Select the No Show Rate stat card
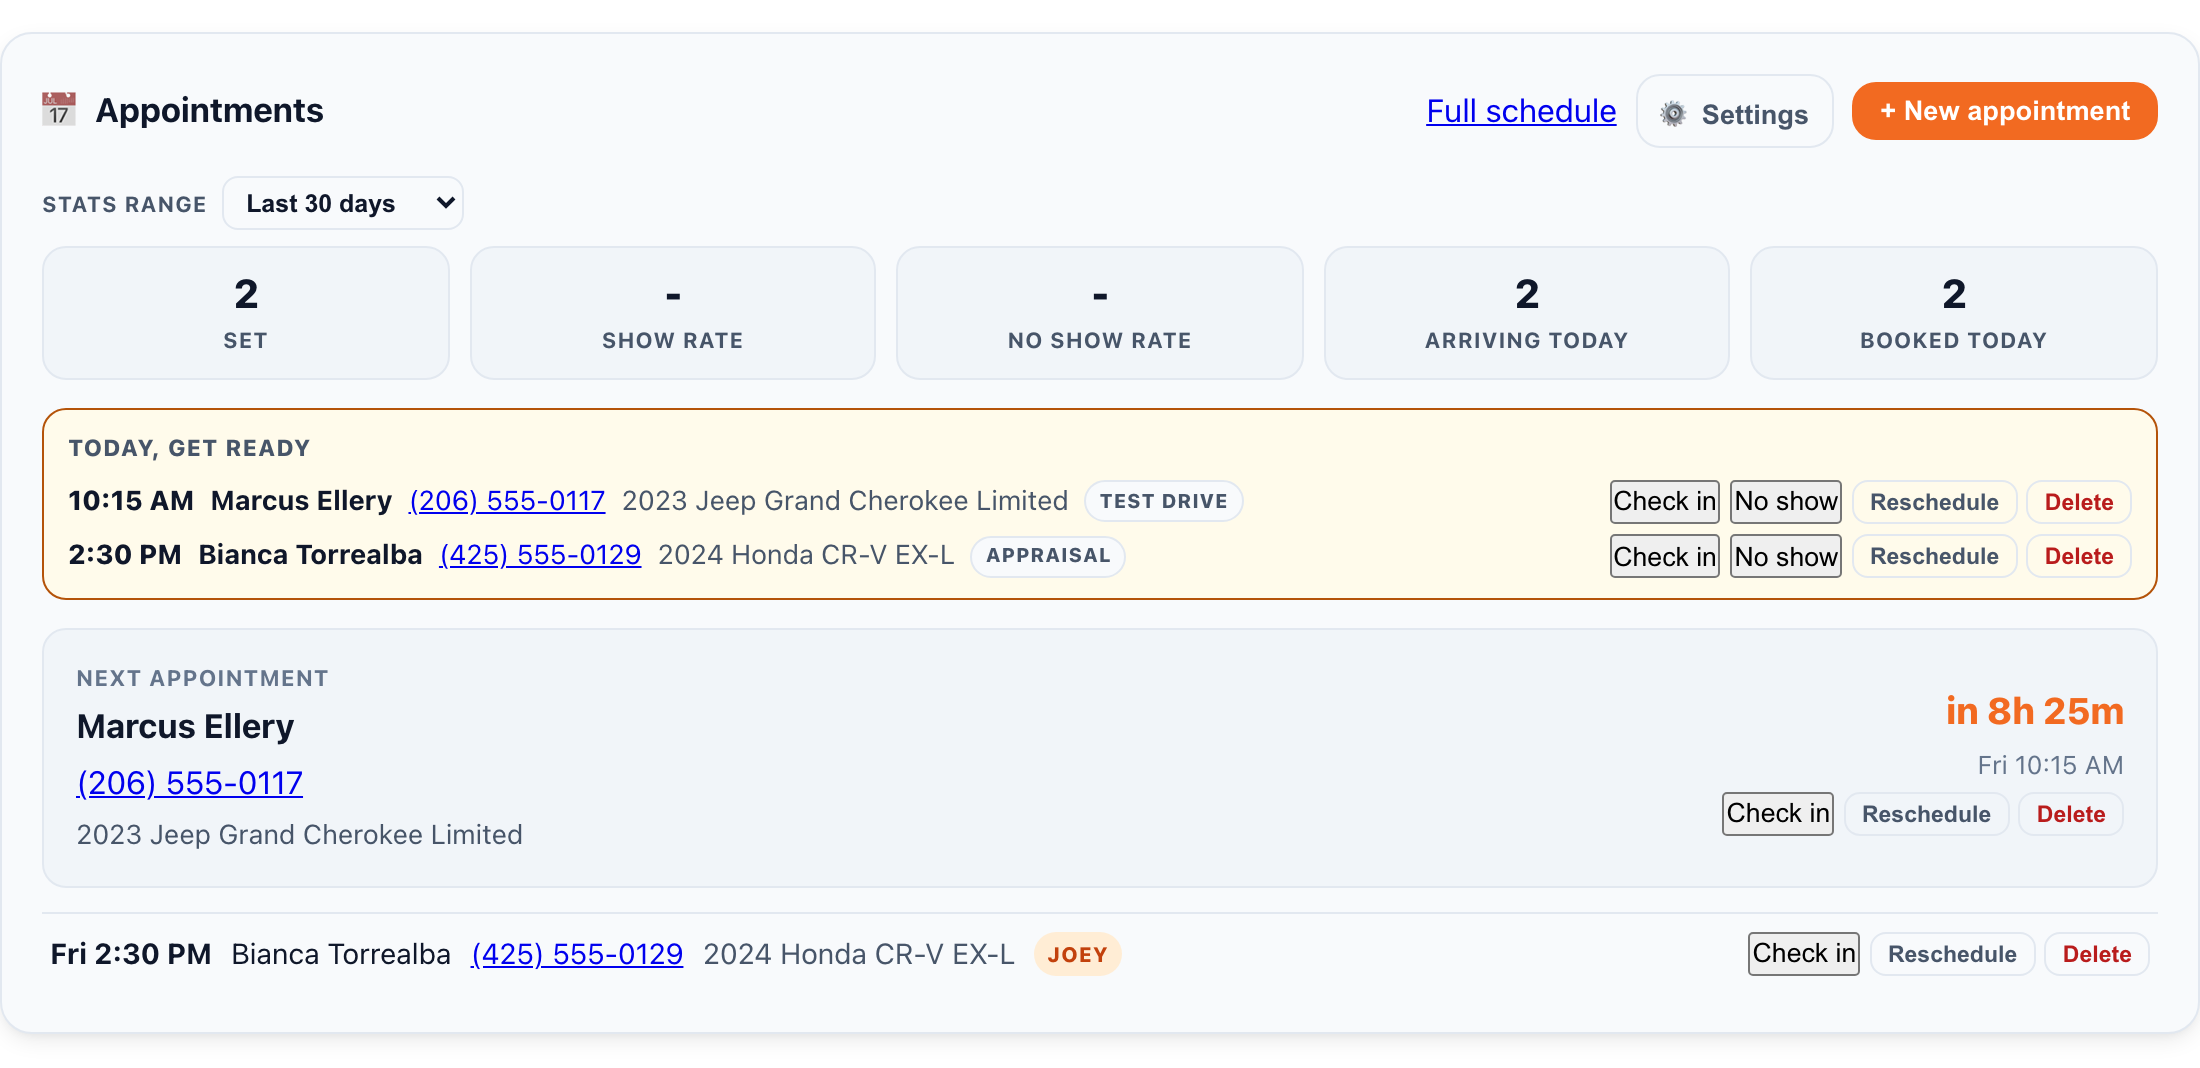 (x=1099, y=313)
